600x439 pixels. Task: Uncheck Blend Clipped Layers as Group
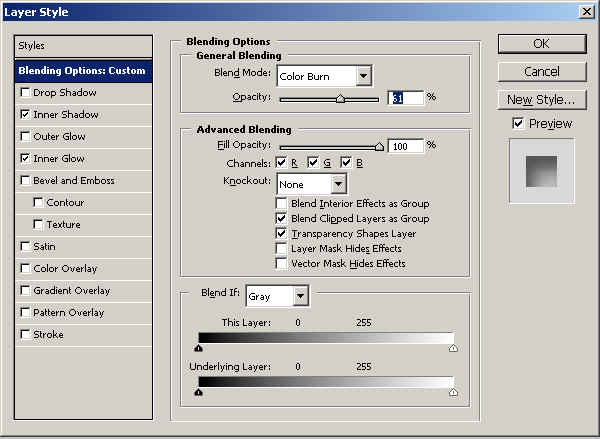(x=281, y=218)
